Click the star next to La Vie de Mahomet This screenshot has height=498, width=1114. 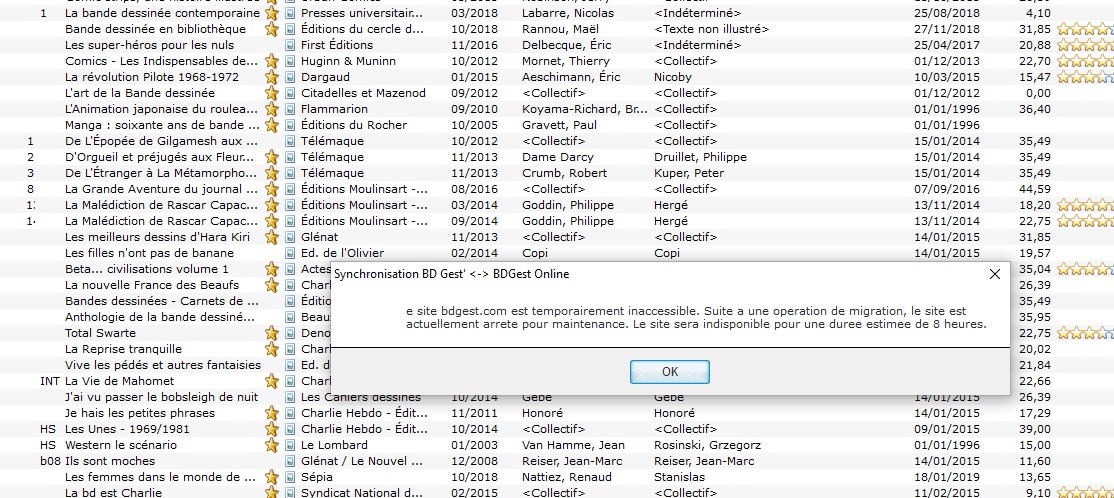click(x=271, y=381)
